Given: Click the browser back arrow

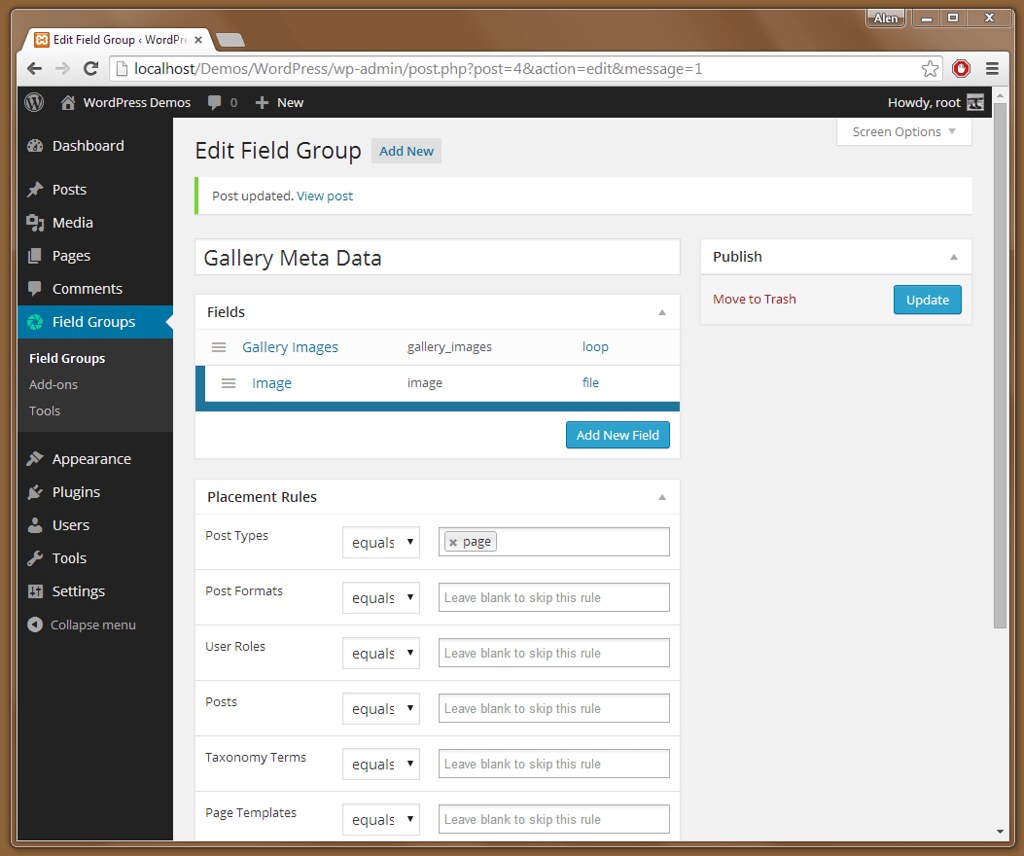Looking at the screenshot, I should coord(35,69).
